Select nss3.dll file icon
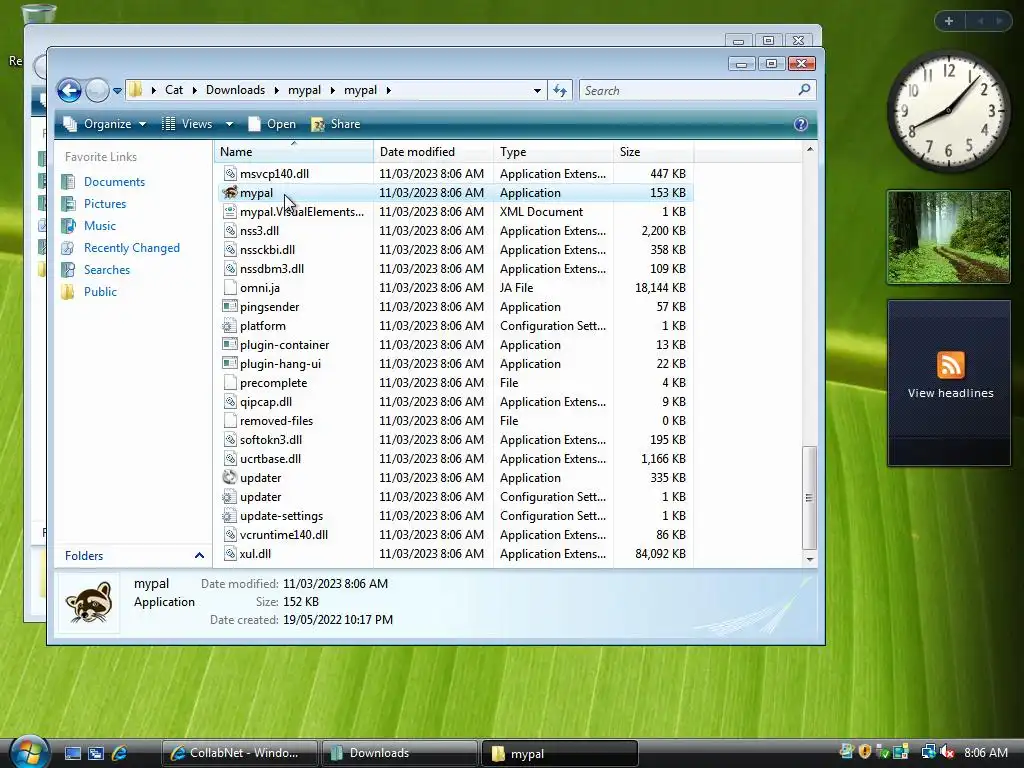Viewport: 1024px width, 768px height. click(230, 231)
